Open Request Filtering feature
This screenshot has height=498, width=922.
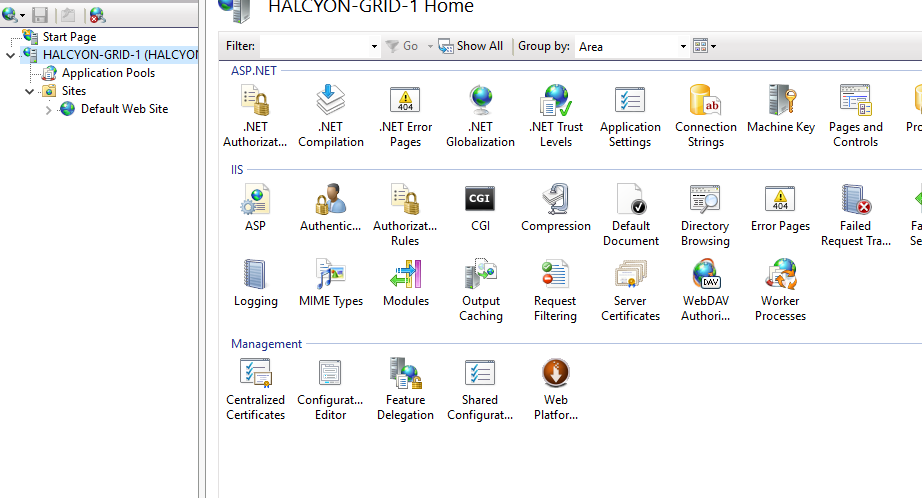(556, 290)
